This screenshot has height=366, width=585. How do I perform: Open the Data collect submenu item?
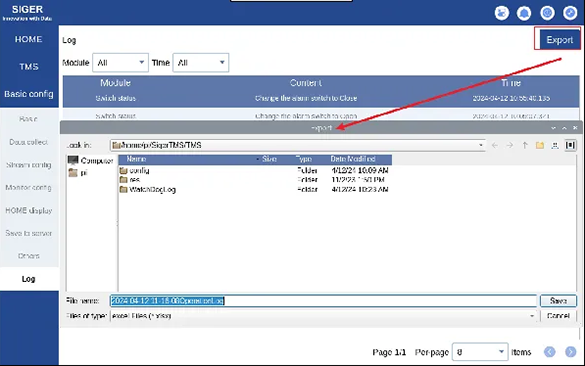(29, 142)
